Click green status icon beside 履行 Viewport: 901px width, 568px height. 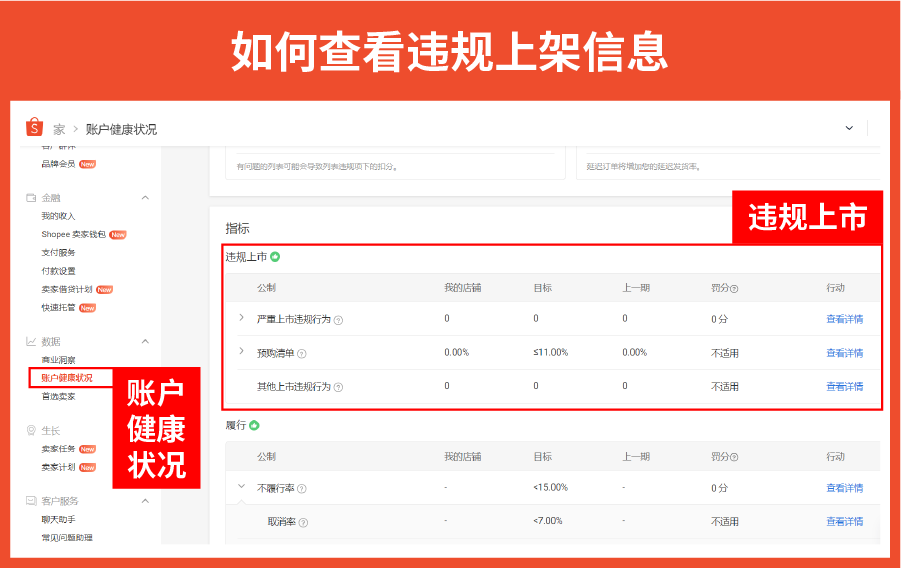[x=255, y=425]
